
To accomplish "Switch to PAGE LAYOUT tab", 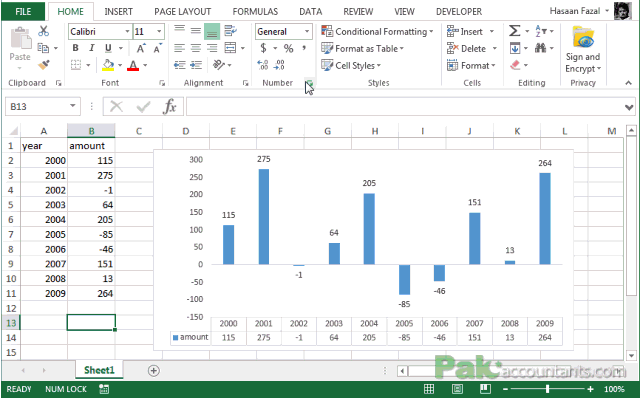I will pyautogui.click(x=182, y=11).
